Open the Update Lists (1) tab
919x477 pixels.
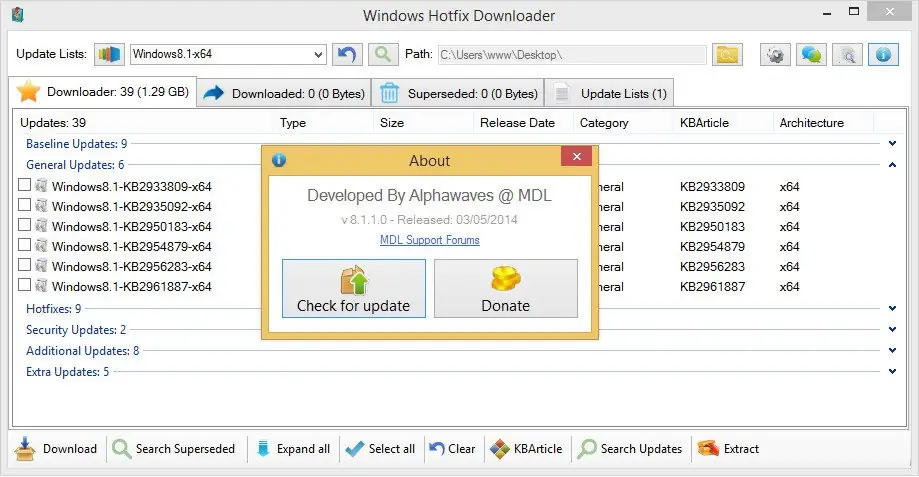610,93
